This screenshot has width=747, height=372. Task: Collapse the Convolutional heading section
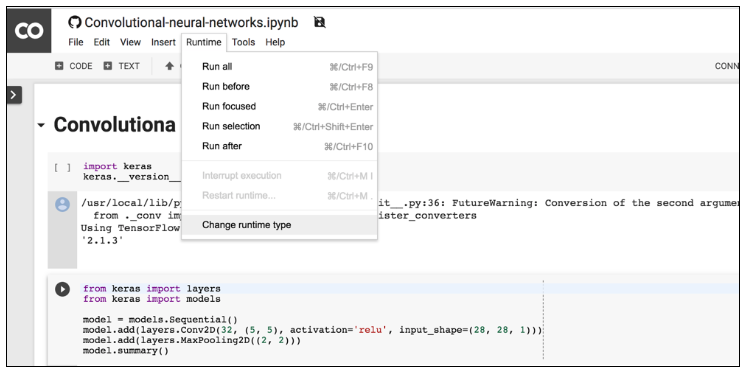tap(41, 125)
